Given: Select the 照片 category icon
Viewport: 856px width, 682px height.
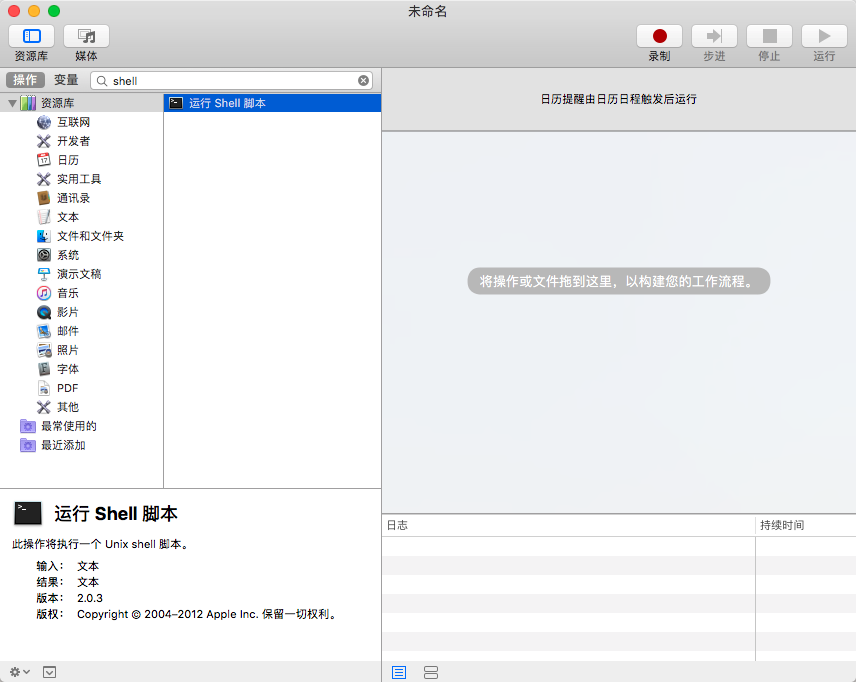Looking at the screenshot, I should point(44,350).
